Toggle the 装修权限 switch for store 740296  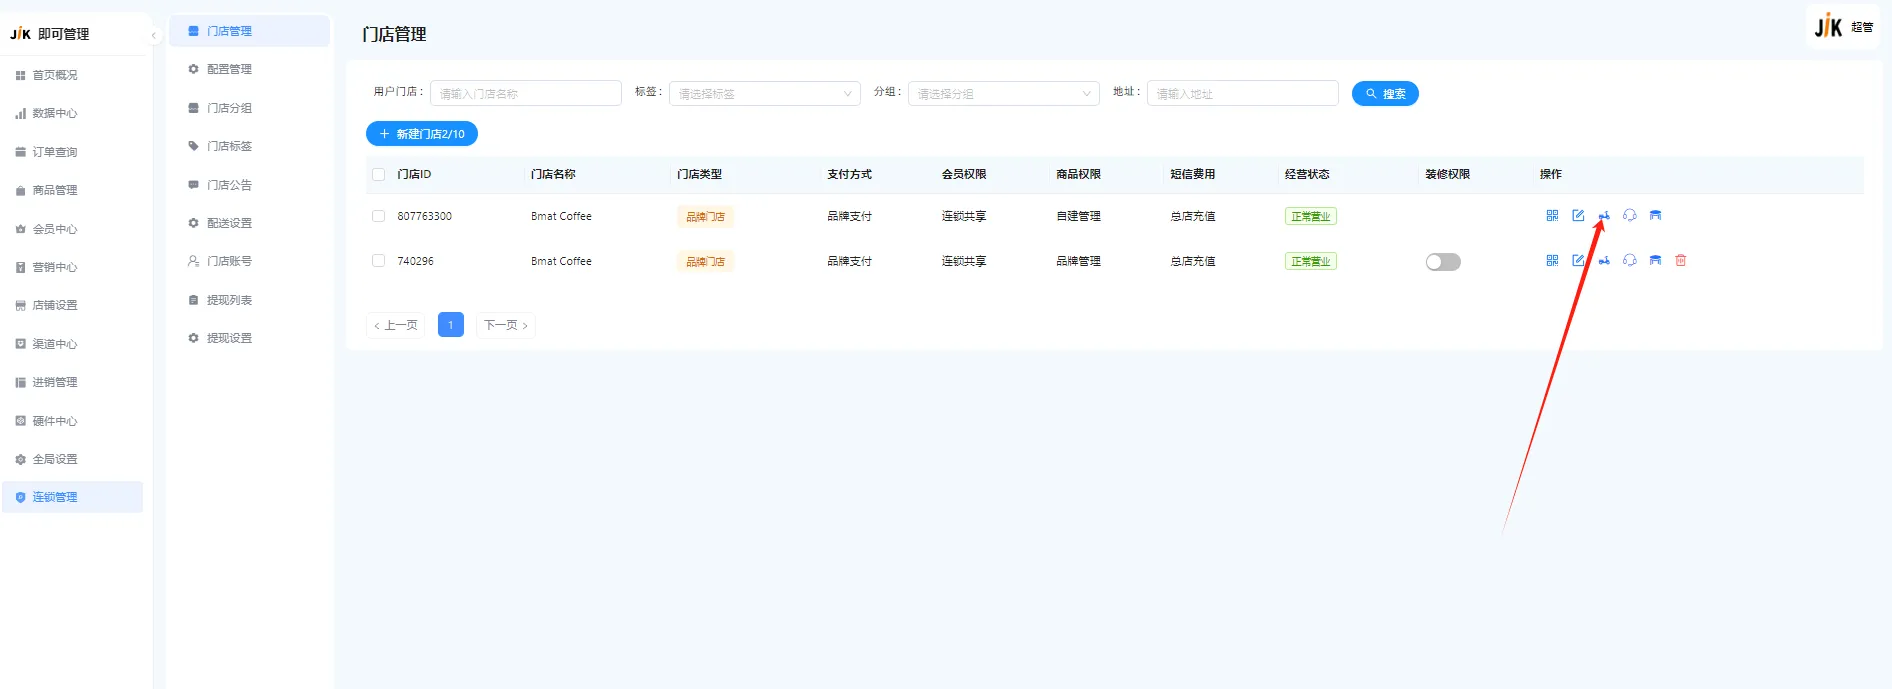[x=1442, y=262]
